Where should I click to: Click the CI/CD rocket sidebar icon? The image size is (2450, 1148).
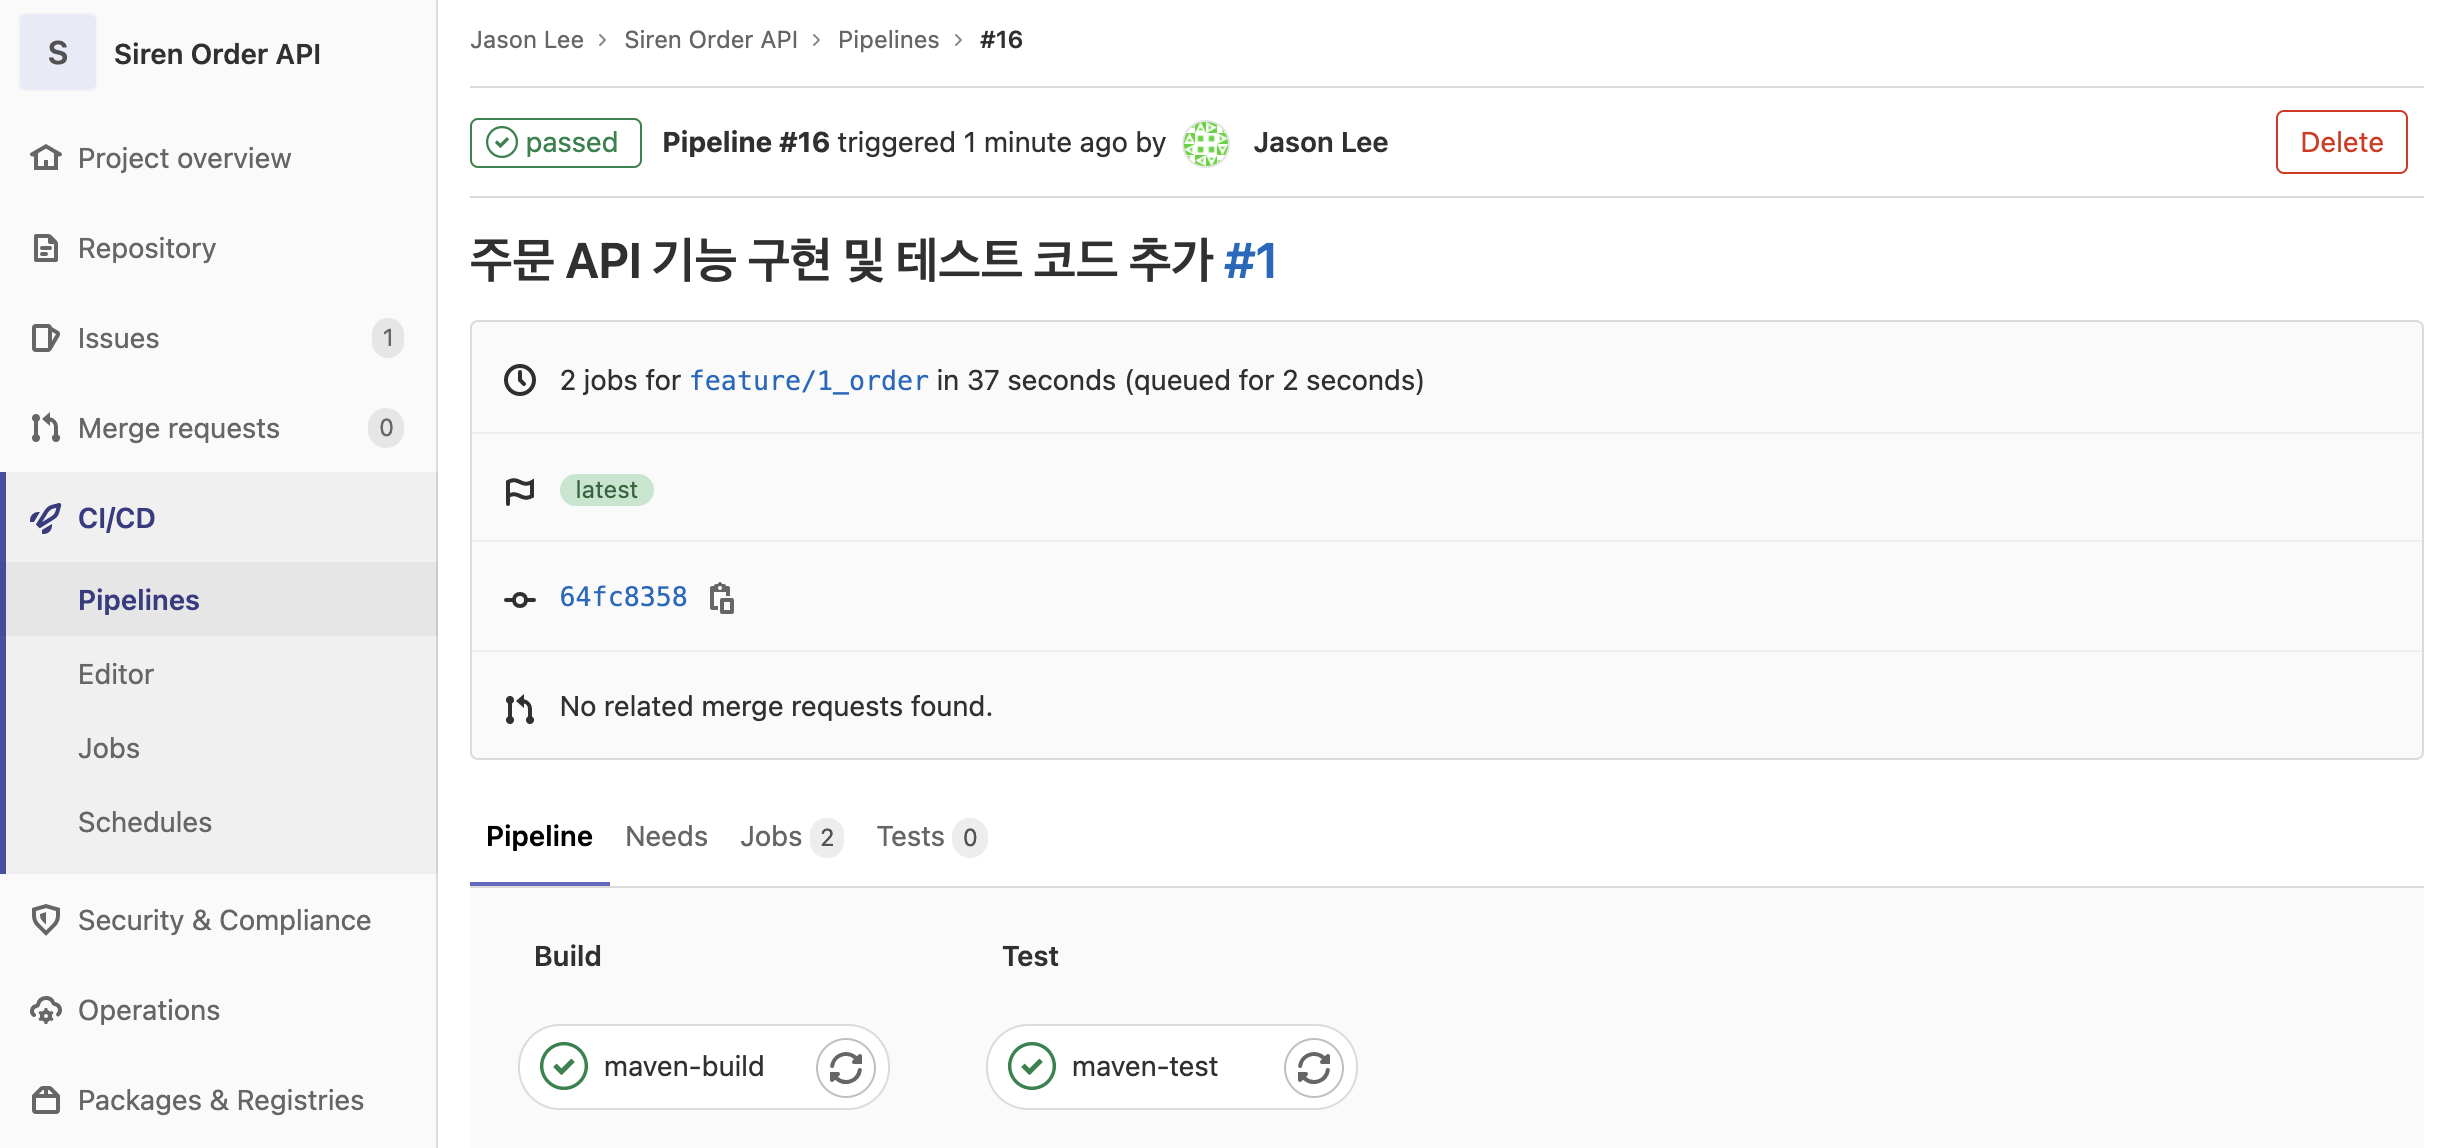tap(48, 517)
